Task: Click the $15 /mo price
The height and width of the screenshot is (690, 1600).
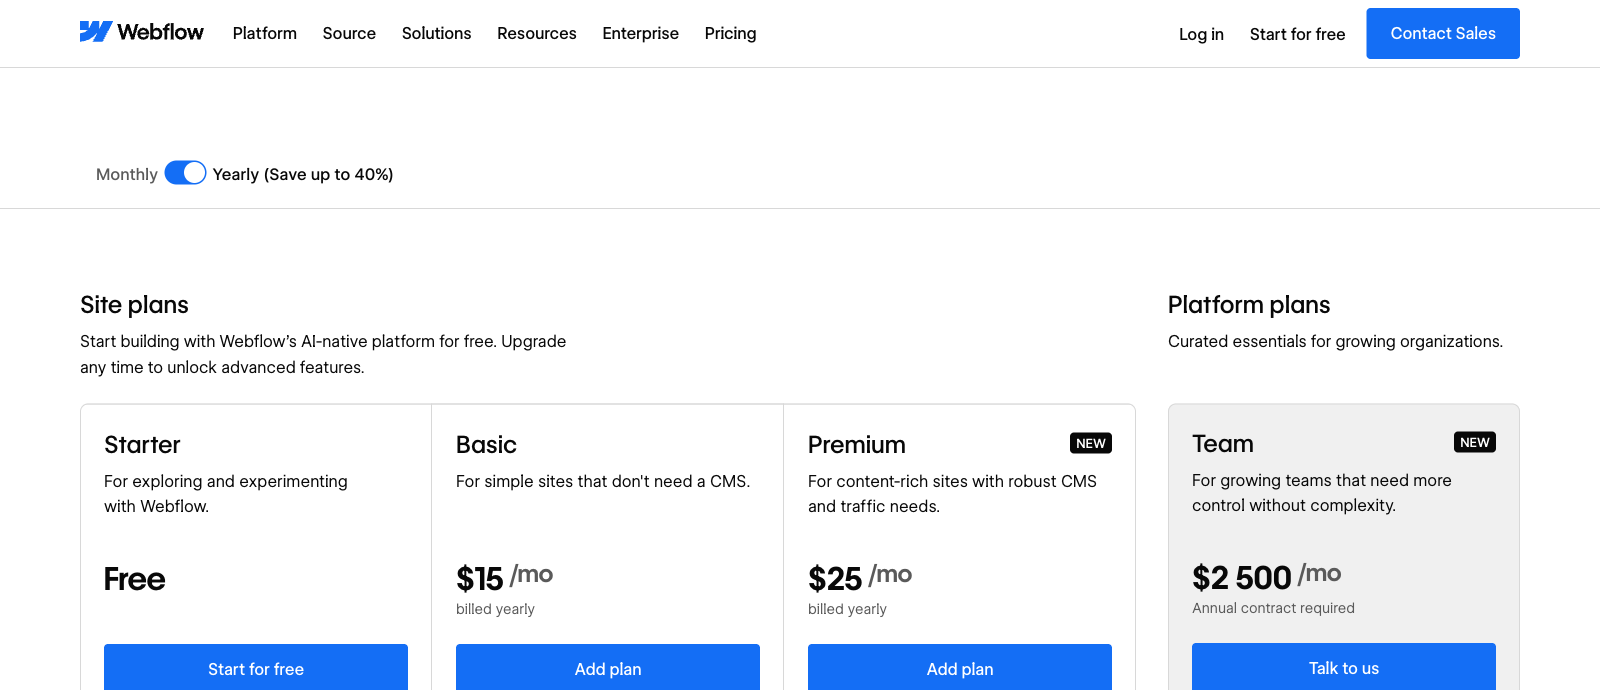Action: (504, 578)
